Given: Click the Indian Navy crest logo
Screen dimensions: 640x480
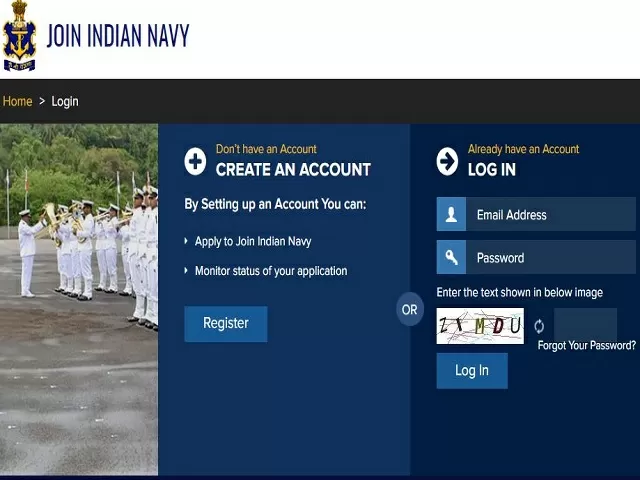Looking at the screenshot, I should pos(19,36).
